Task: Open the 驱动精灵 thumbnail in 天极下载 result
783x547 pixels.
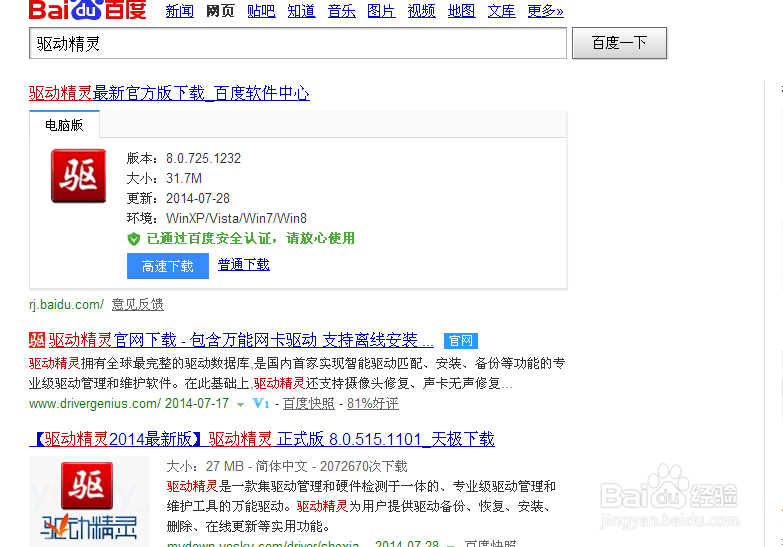Action: click(x=89, y=501)
